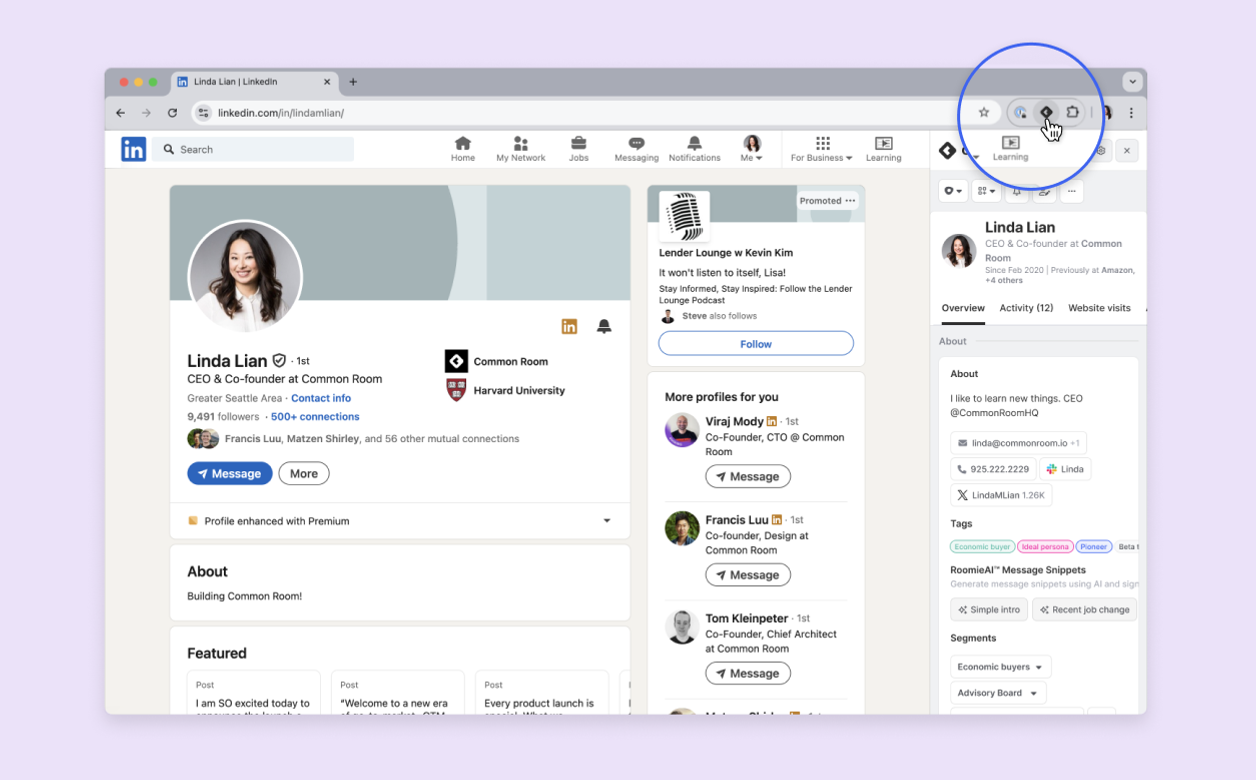Open a new browser tab
Screen dimensions: 1256x780
point(353,82)
